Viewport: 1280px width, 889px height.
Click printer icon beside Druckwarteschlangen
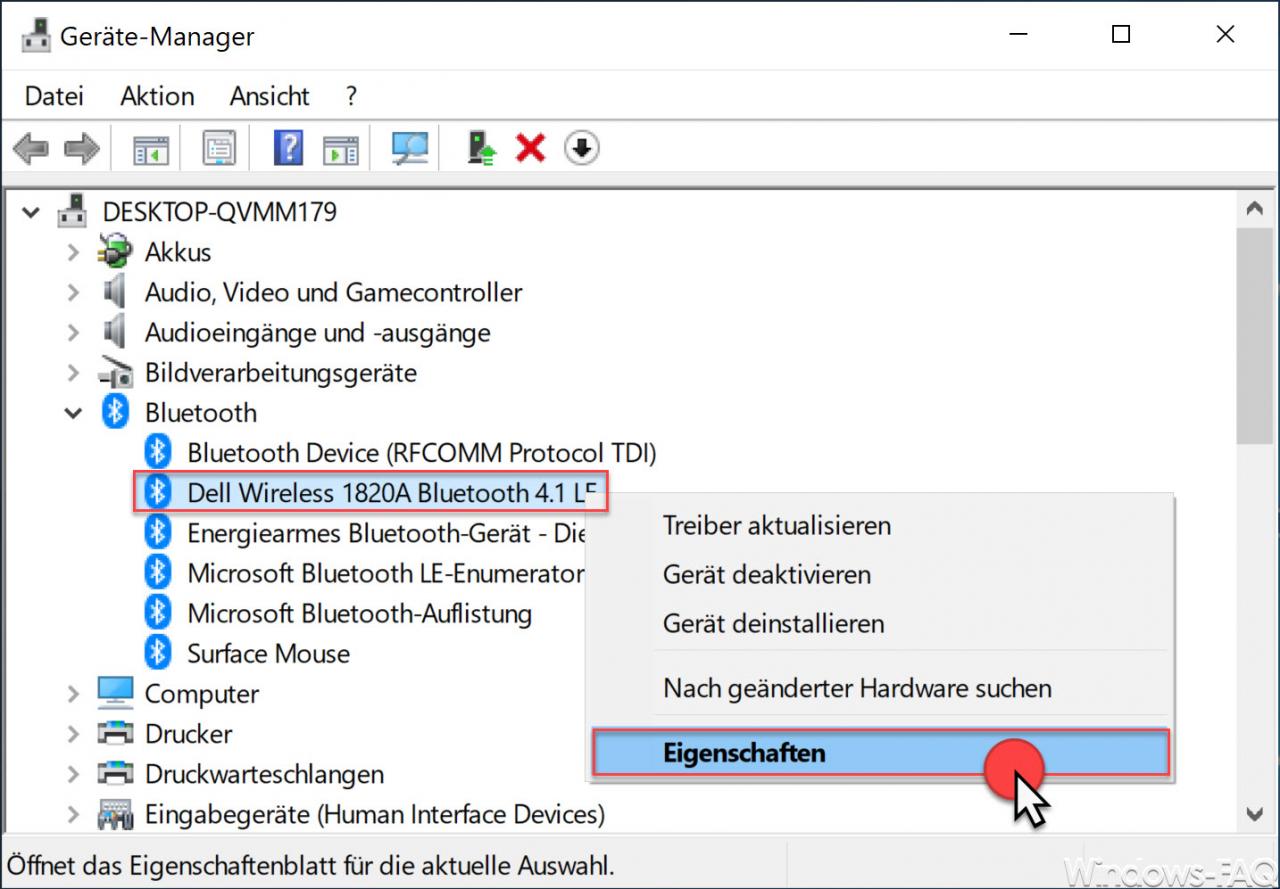(x=115, y=774)
